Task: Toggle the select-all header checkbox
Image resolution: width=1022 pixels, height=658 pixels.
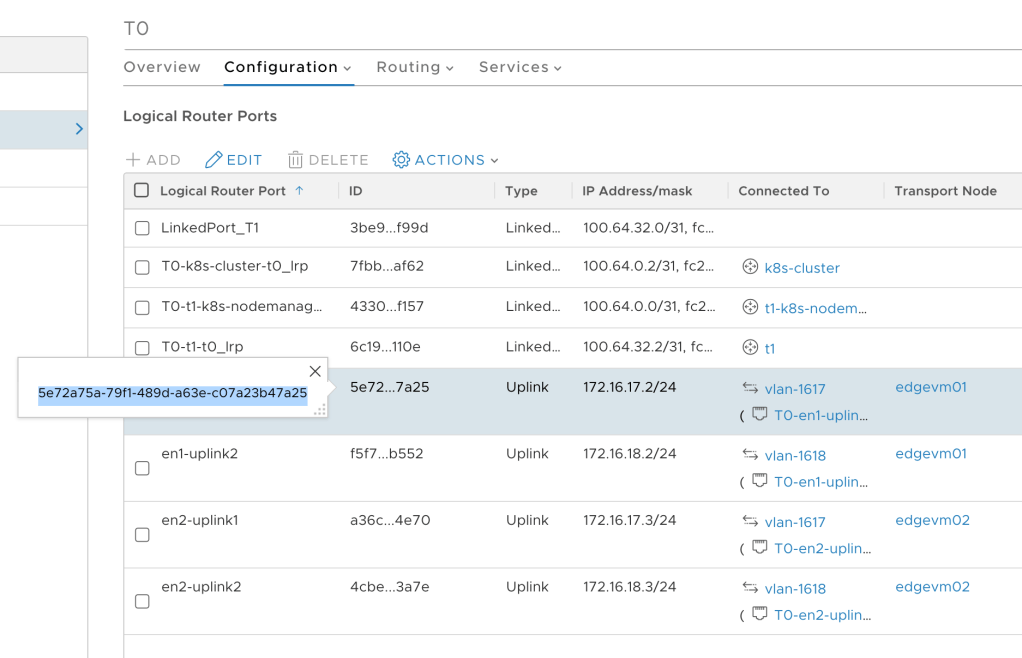Action: tap(142, 191)
